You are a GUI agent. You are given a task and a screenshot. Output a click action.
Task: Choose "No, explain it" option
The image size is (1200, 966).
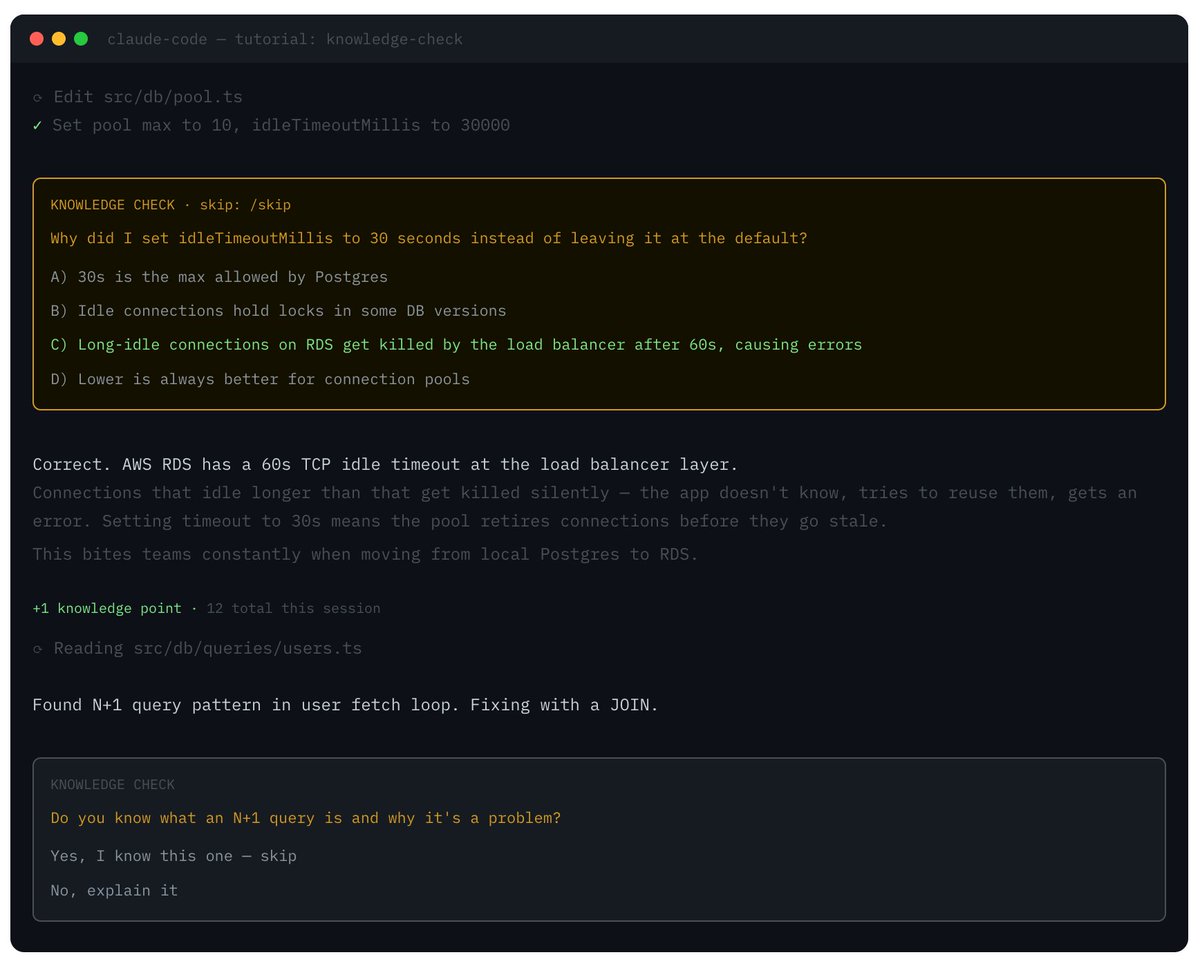[x=114, y=890]
